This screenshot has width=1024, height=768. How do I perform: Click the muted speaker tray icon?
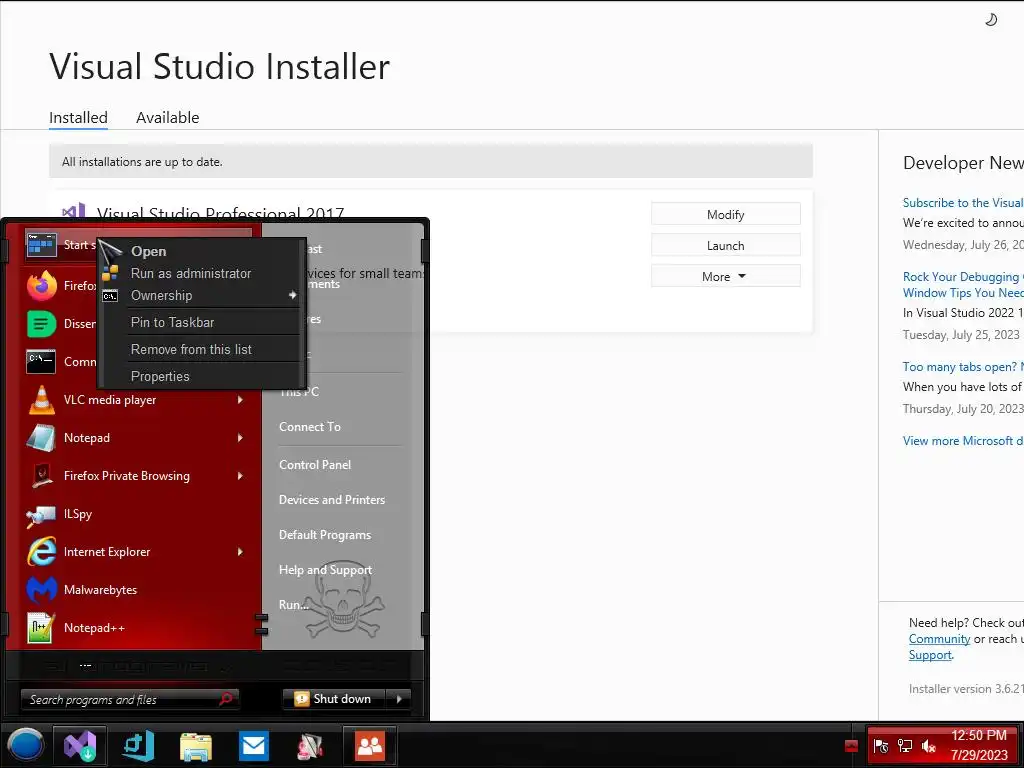click(x=928, y=746)
